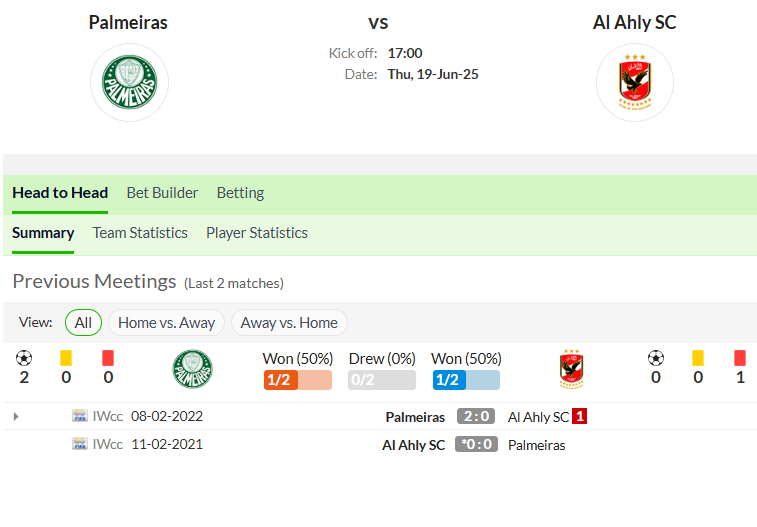Open the Team Statistics sub-tab

point(140,233)
